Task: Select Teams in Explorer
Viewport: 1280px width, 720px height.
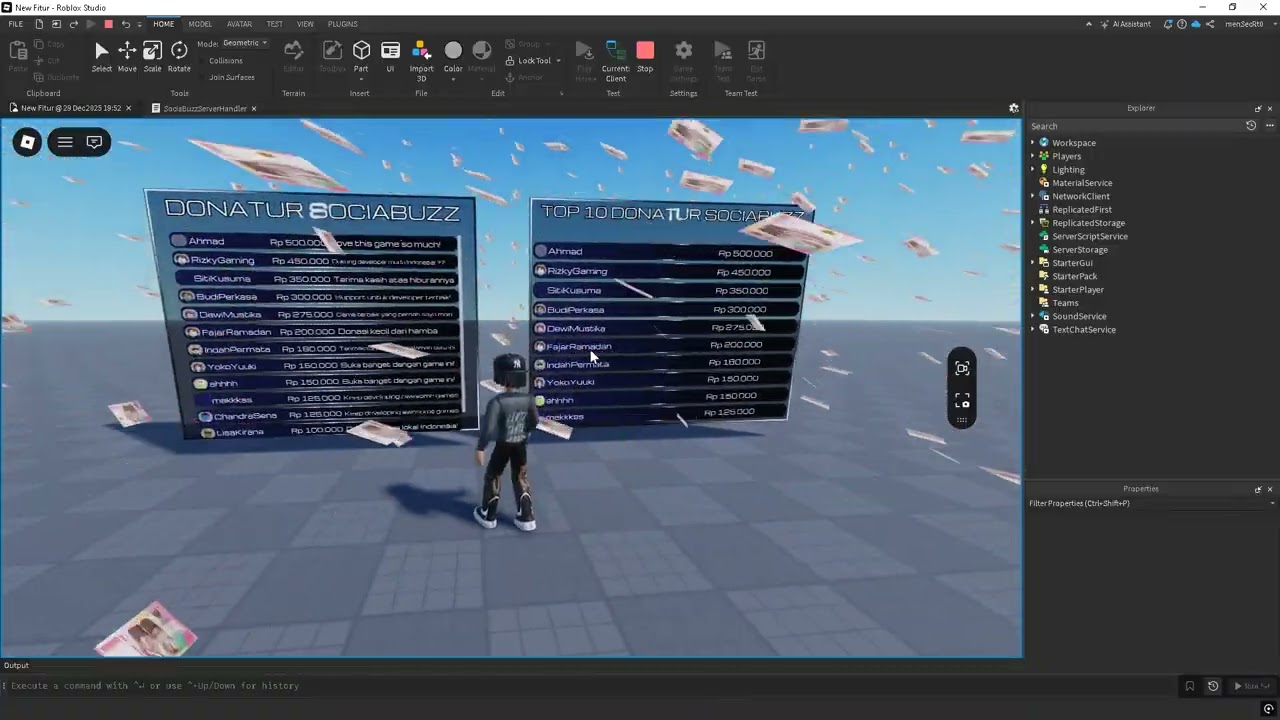Action: [x=1064, y=303]
